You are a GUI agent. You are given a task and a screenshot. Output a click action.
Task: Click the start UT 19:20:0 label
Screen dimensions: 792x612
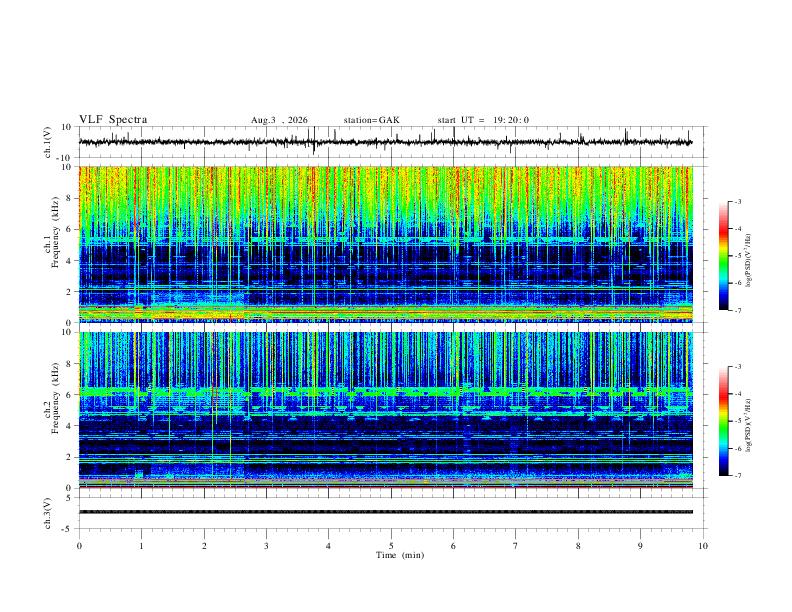click(483, 120)
